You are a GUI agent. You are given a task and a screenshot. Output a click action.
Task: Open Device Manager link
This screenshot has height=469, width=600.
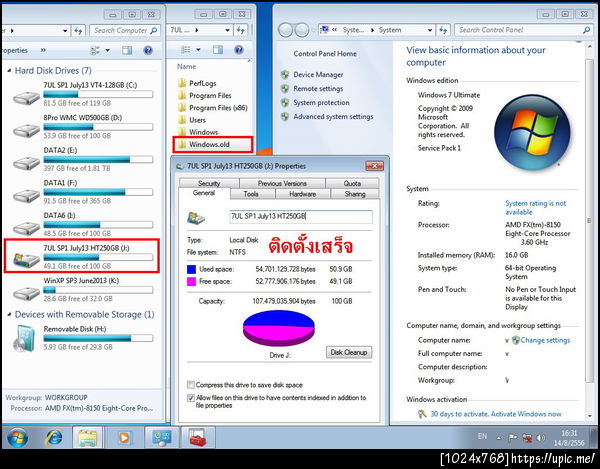318,75
